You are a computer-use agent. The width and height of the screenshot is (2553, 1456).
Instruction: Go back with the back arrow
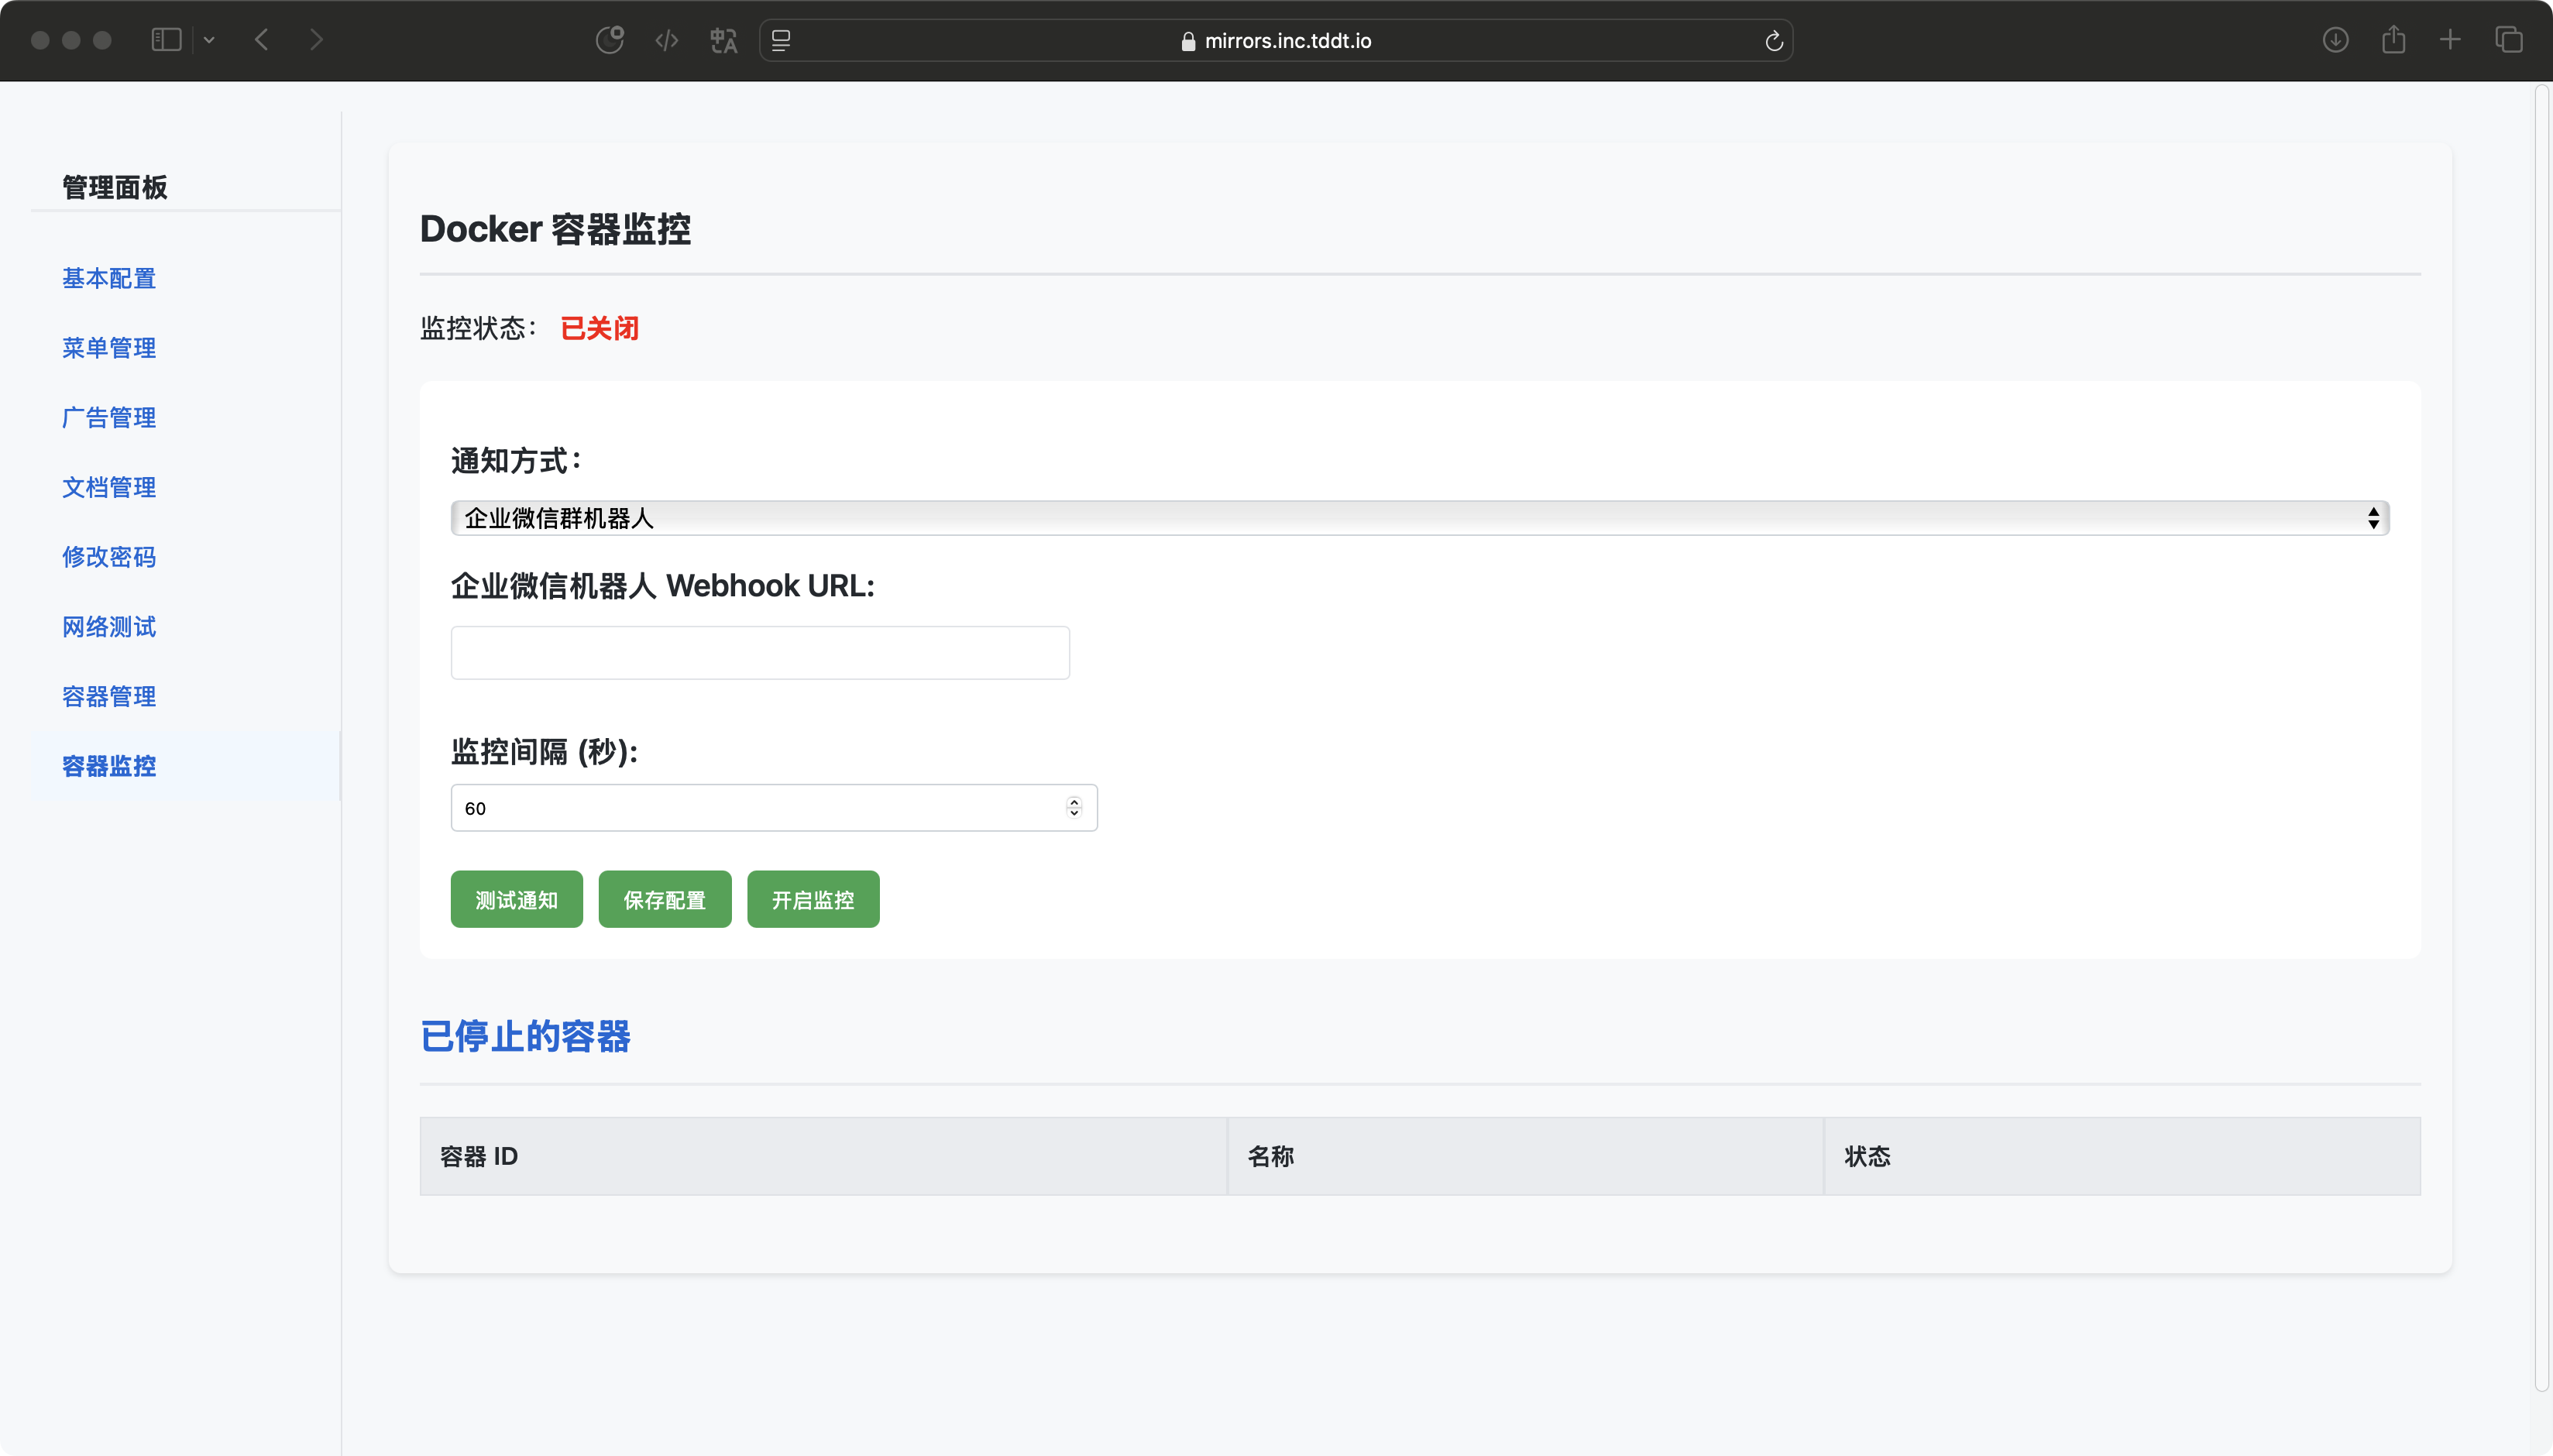262,40
